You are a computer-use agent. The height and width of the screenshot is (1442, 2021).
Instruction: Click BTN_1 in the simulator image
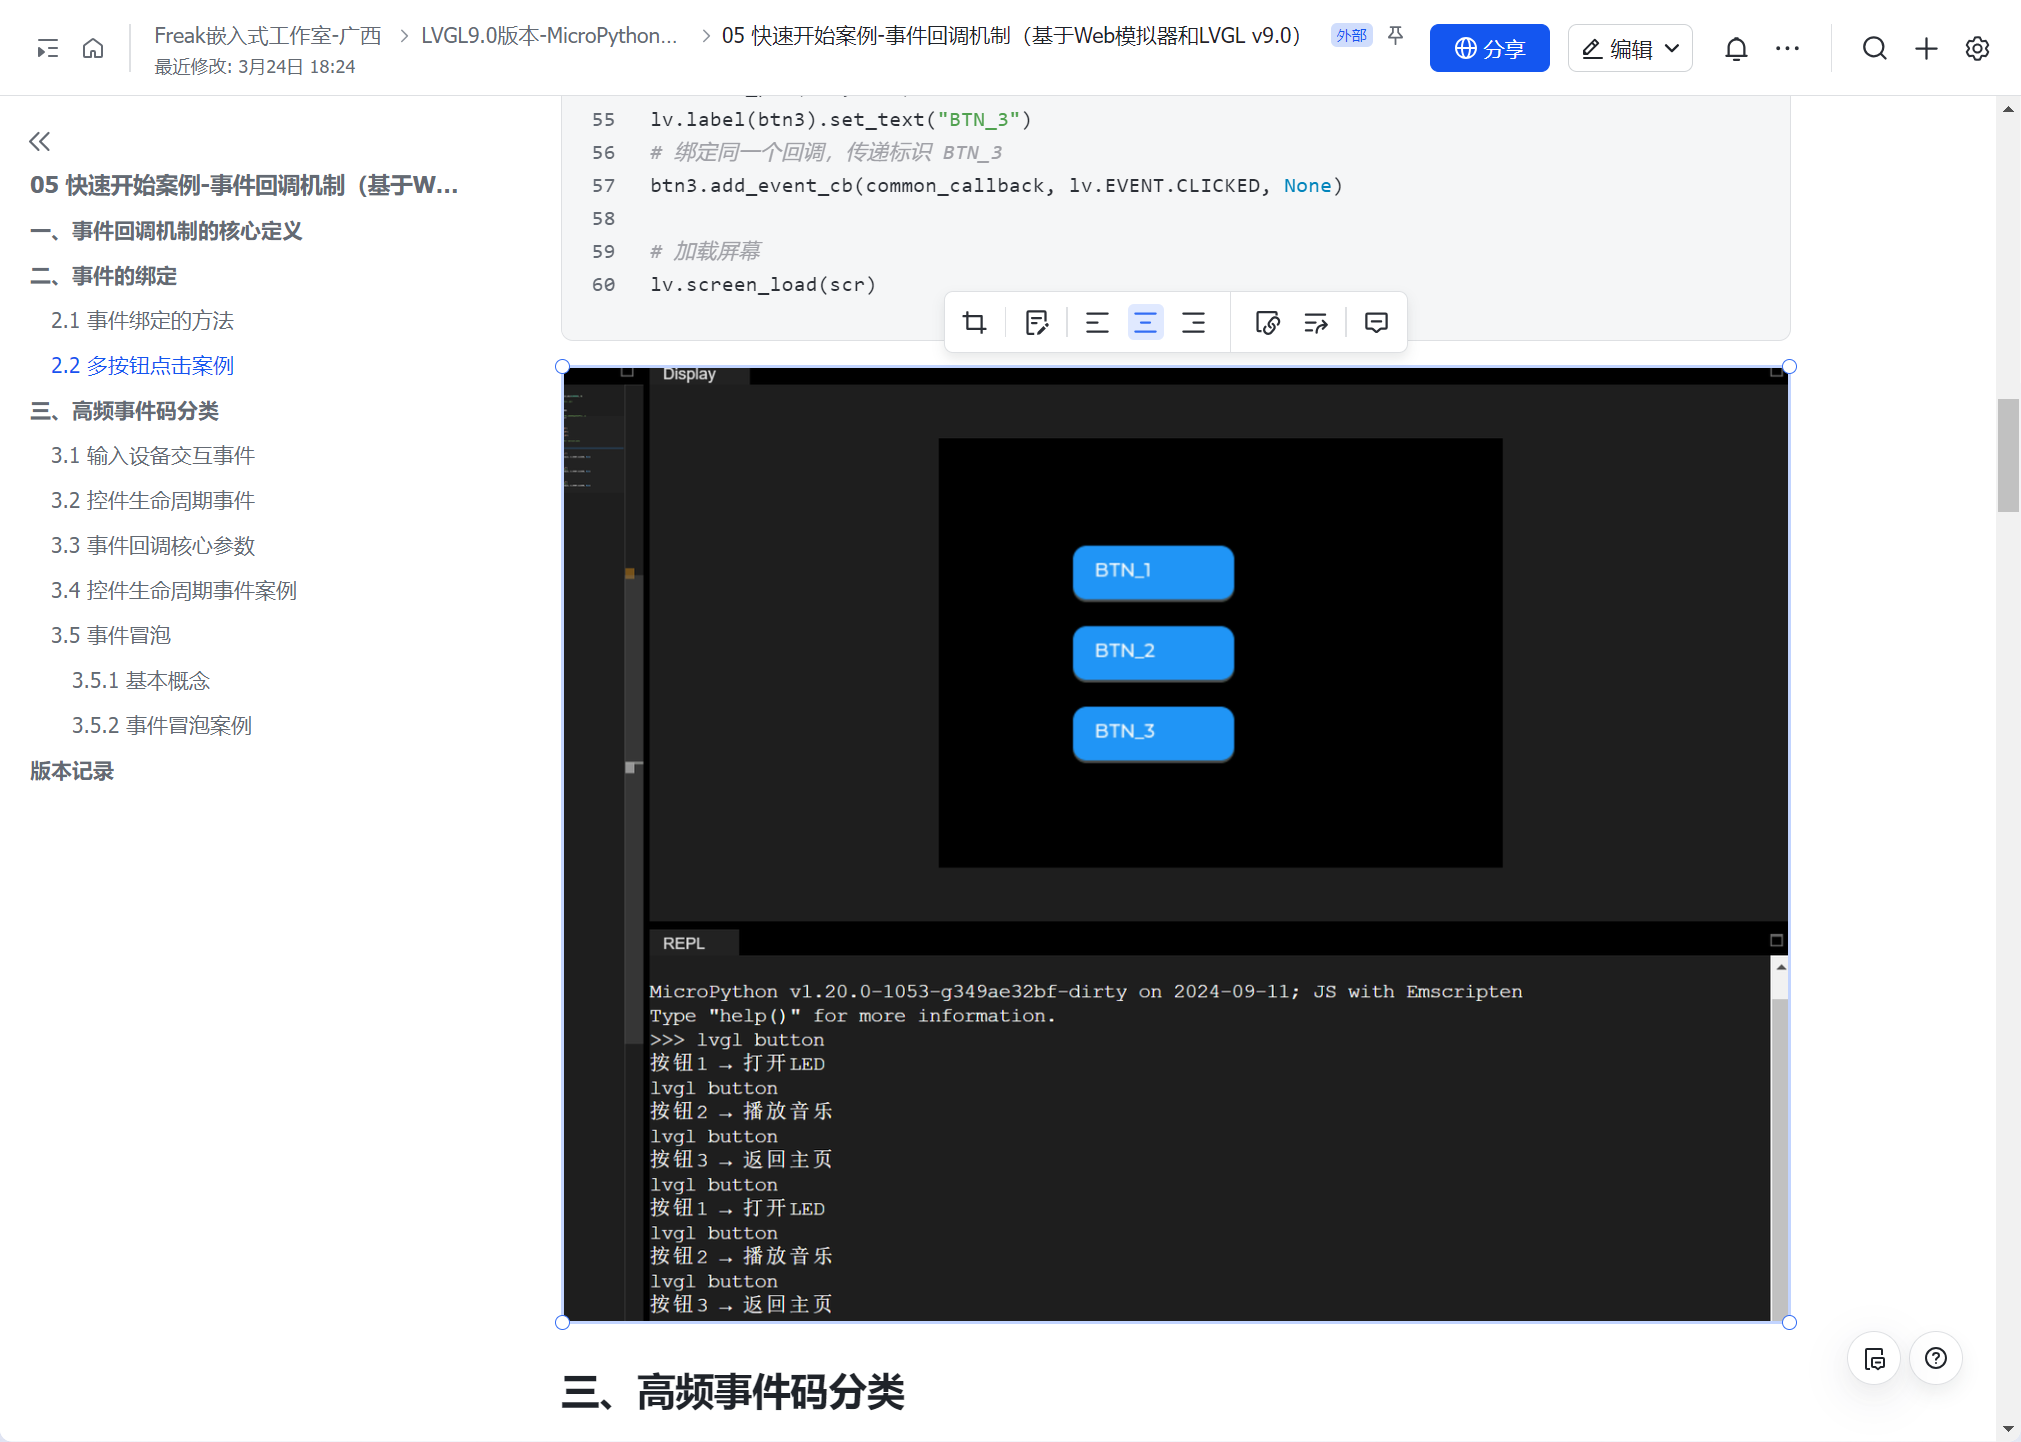point(1153,571)
